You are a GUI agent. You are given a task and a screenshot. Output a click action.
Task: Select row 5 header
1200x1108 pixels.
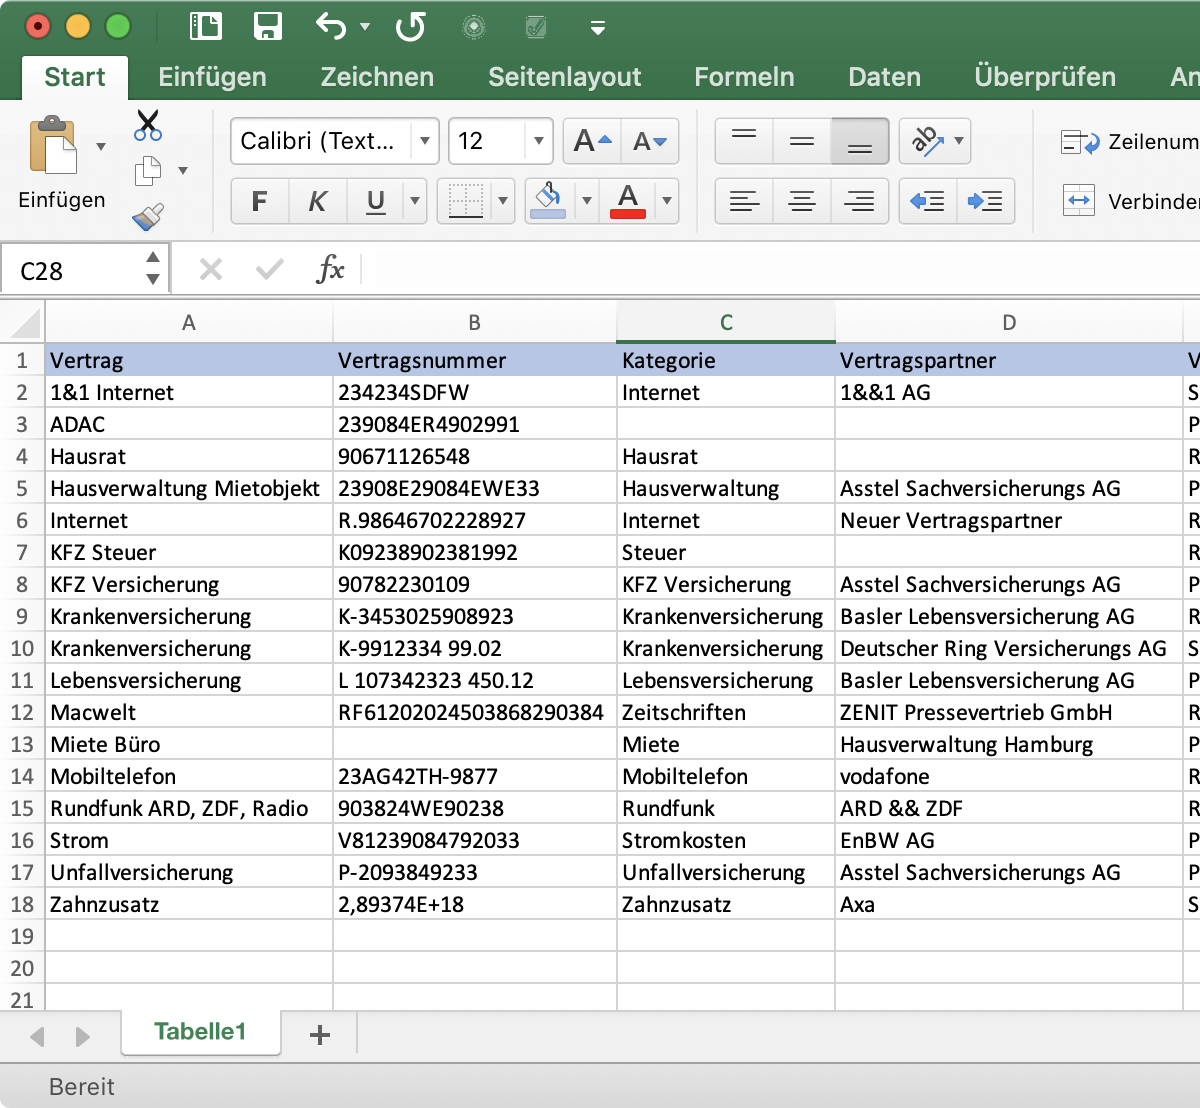click(22, 488)
